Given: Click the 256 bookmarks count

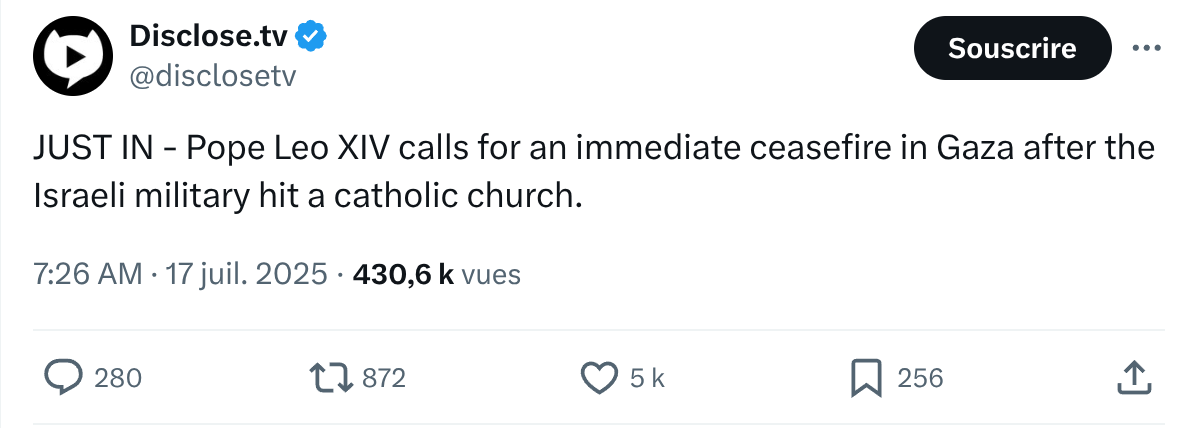Looking at the screenshot, I should click(x=920, y=378).
